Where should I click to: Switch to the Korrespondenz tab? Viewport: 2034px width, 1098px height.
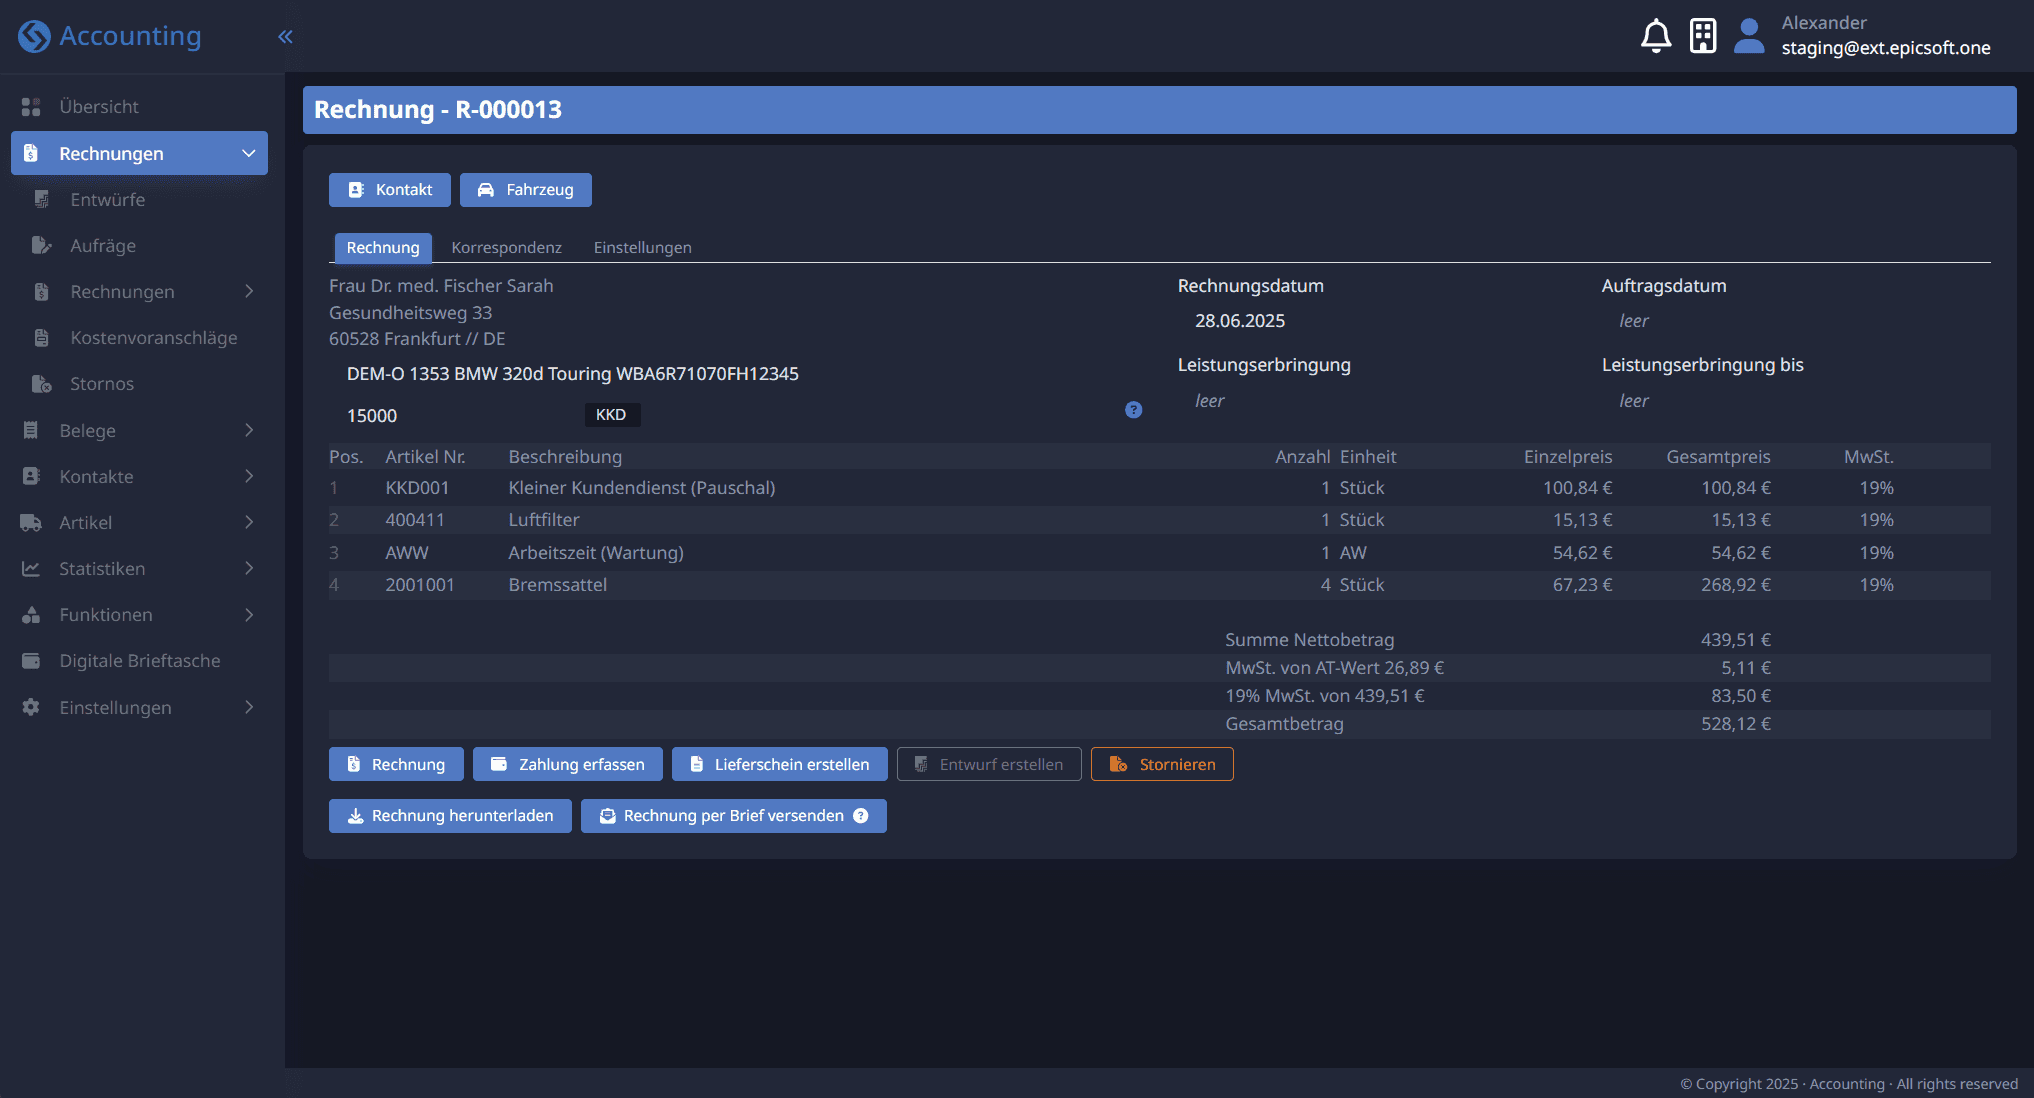pyautogui.click(x=506, y=248)
